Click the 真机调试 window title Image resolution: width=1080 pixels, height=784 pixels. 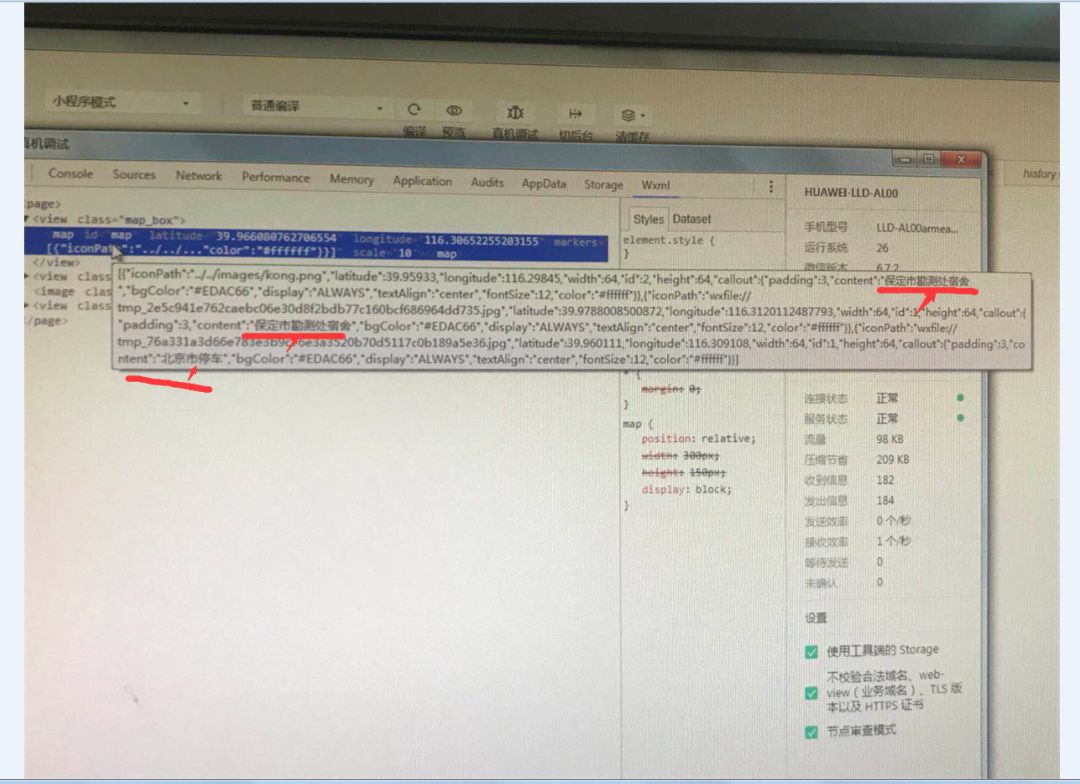point(47,143)
